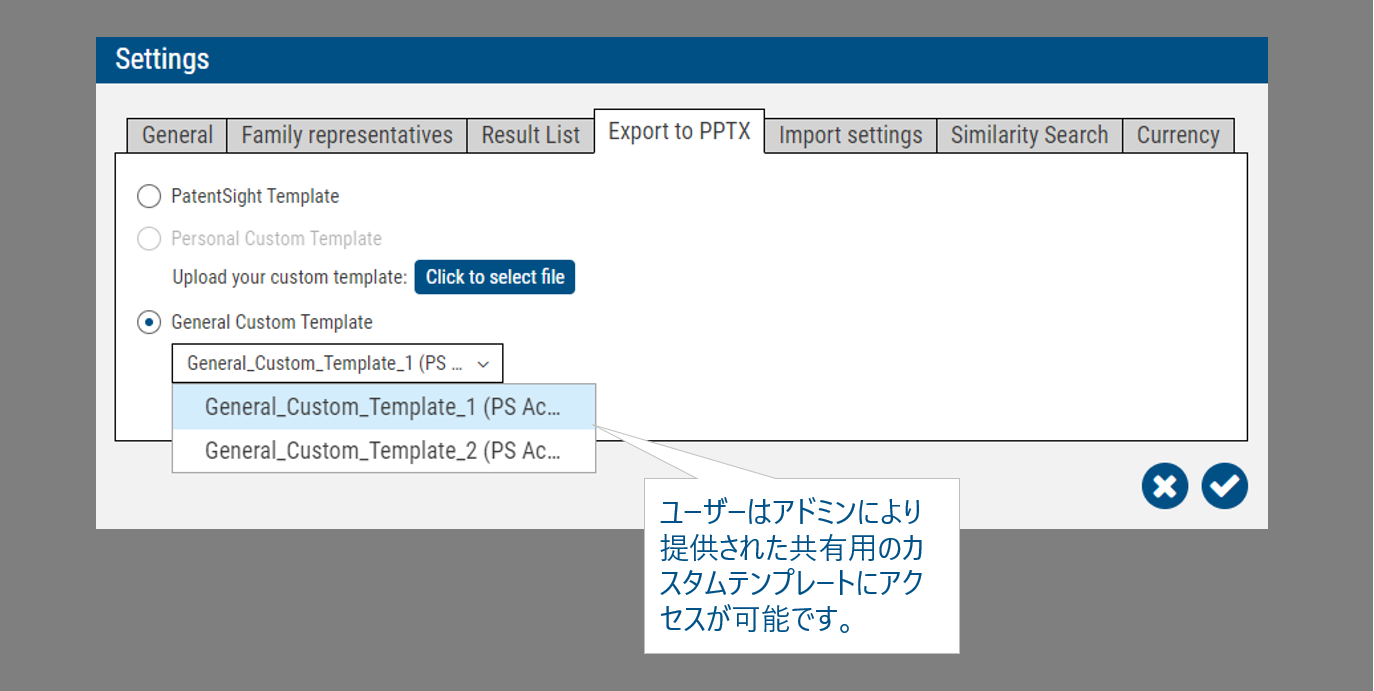The image size is (1374, 691).
Task: Cancel settings with the X icon
Action: pos(1165,486)
